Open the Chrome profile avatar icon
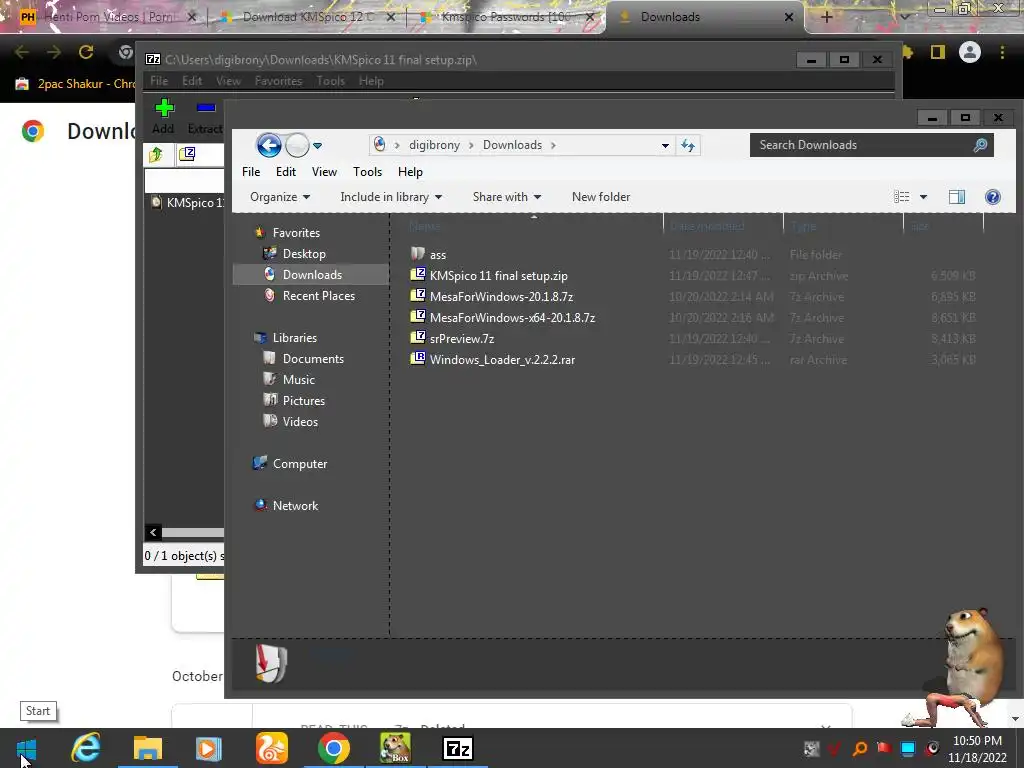Image resolution: width=1024 pixels, height=768 pixels. pyautogui.click(x=970, y=52)
